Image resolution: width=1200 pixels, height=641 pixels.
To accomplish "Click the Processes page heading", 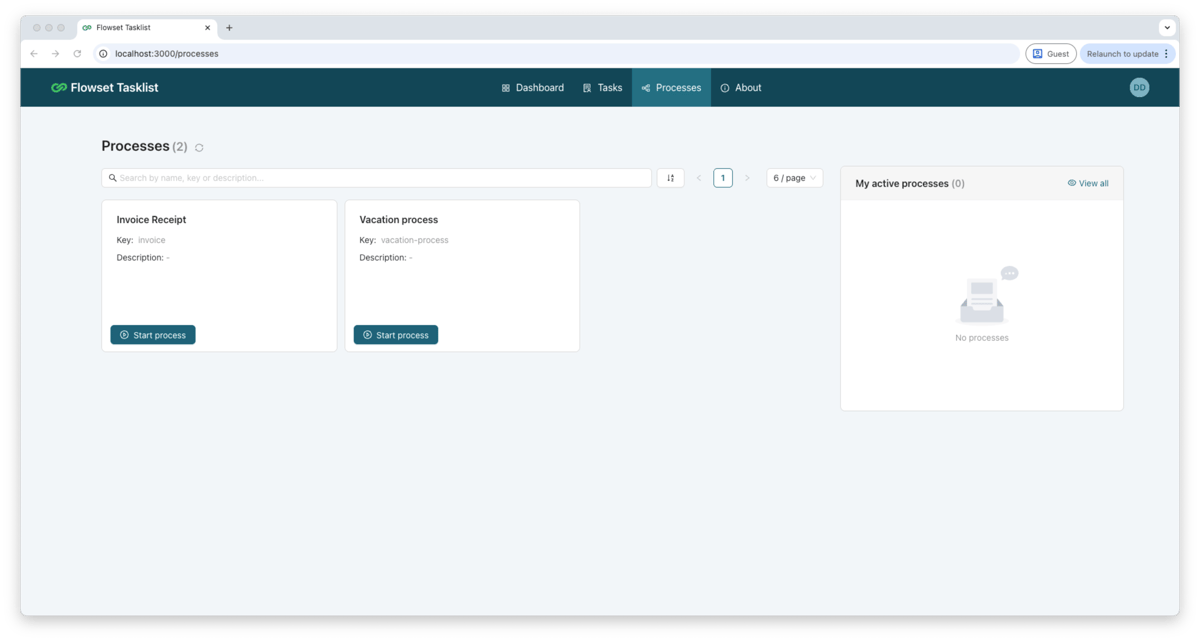I will pyautogui.click(x=135, y=146).
